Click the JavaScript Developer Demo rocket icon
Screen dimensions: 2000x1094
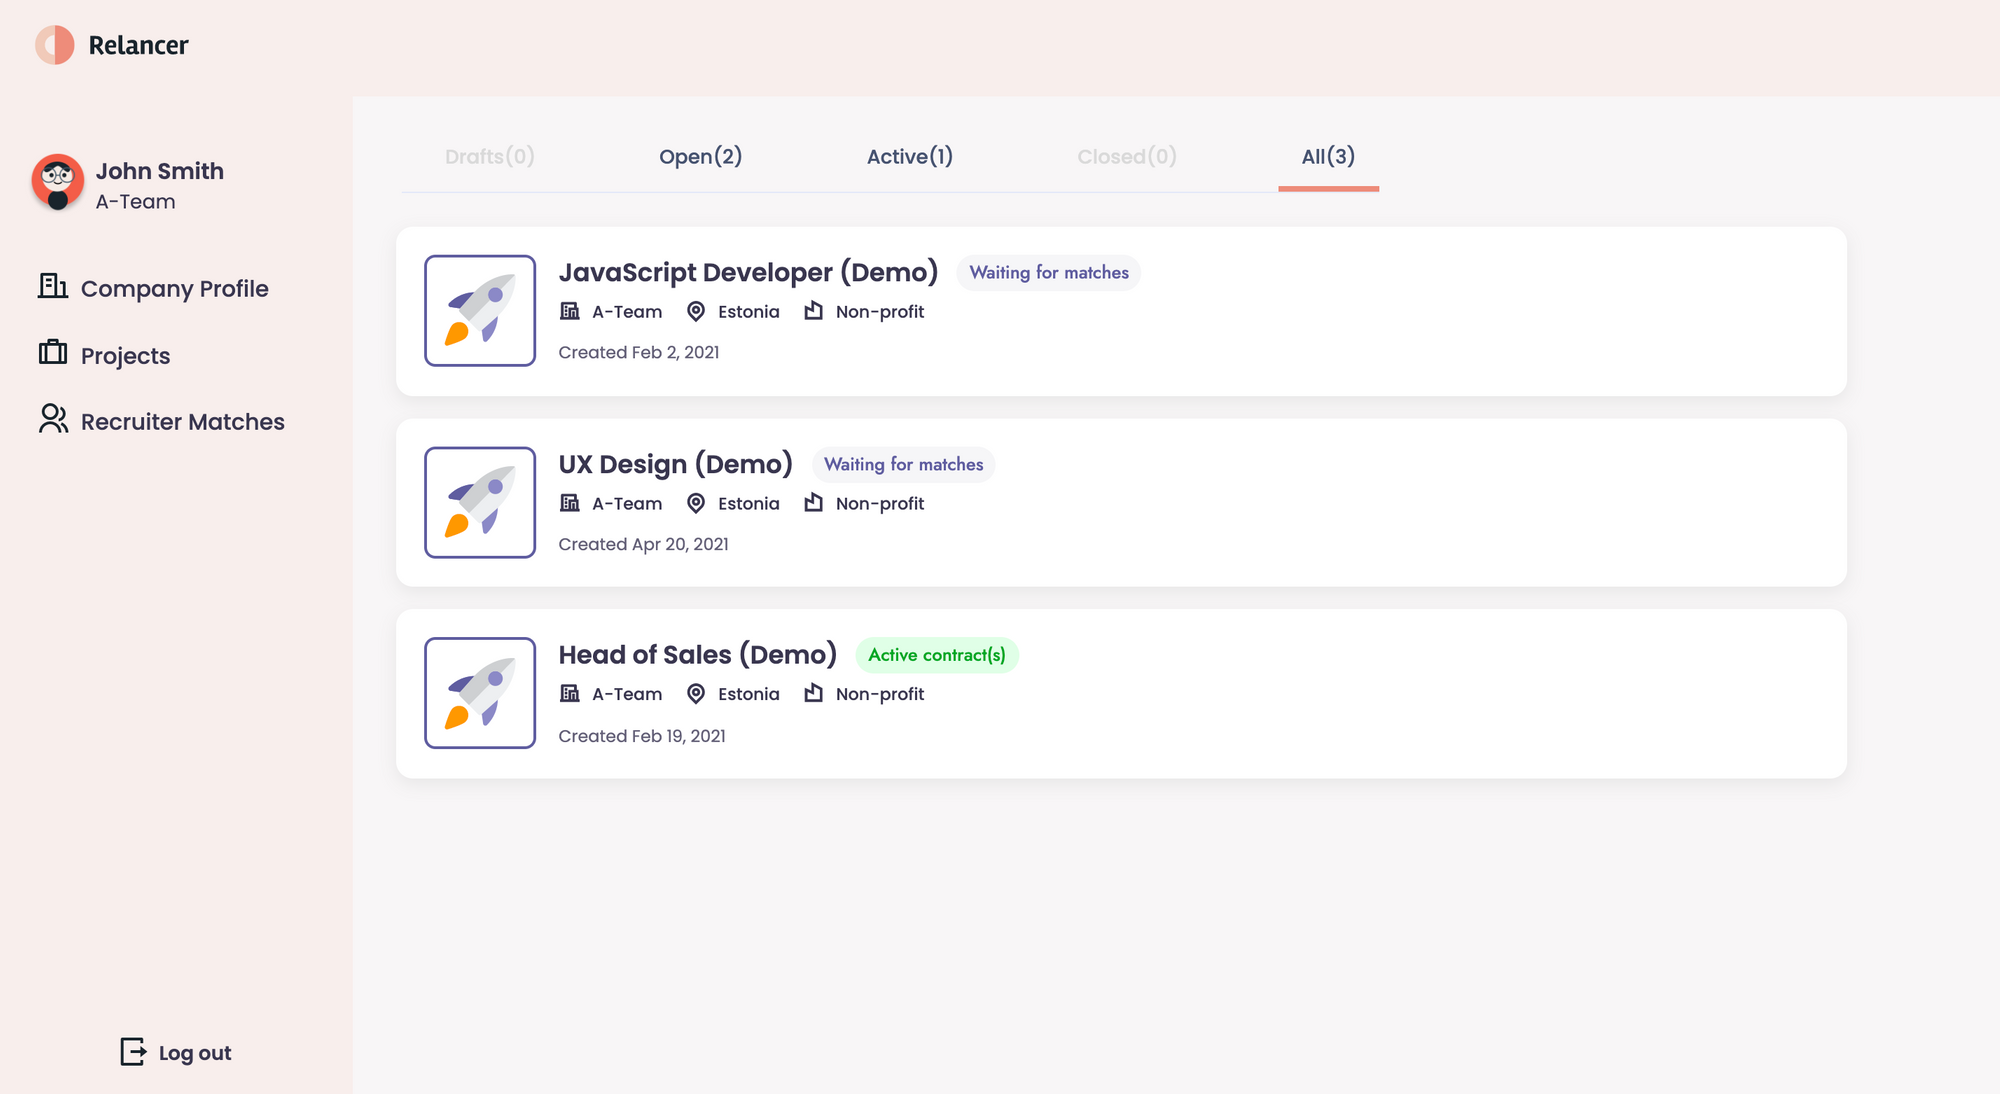point(479,311)
